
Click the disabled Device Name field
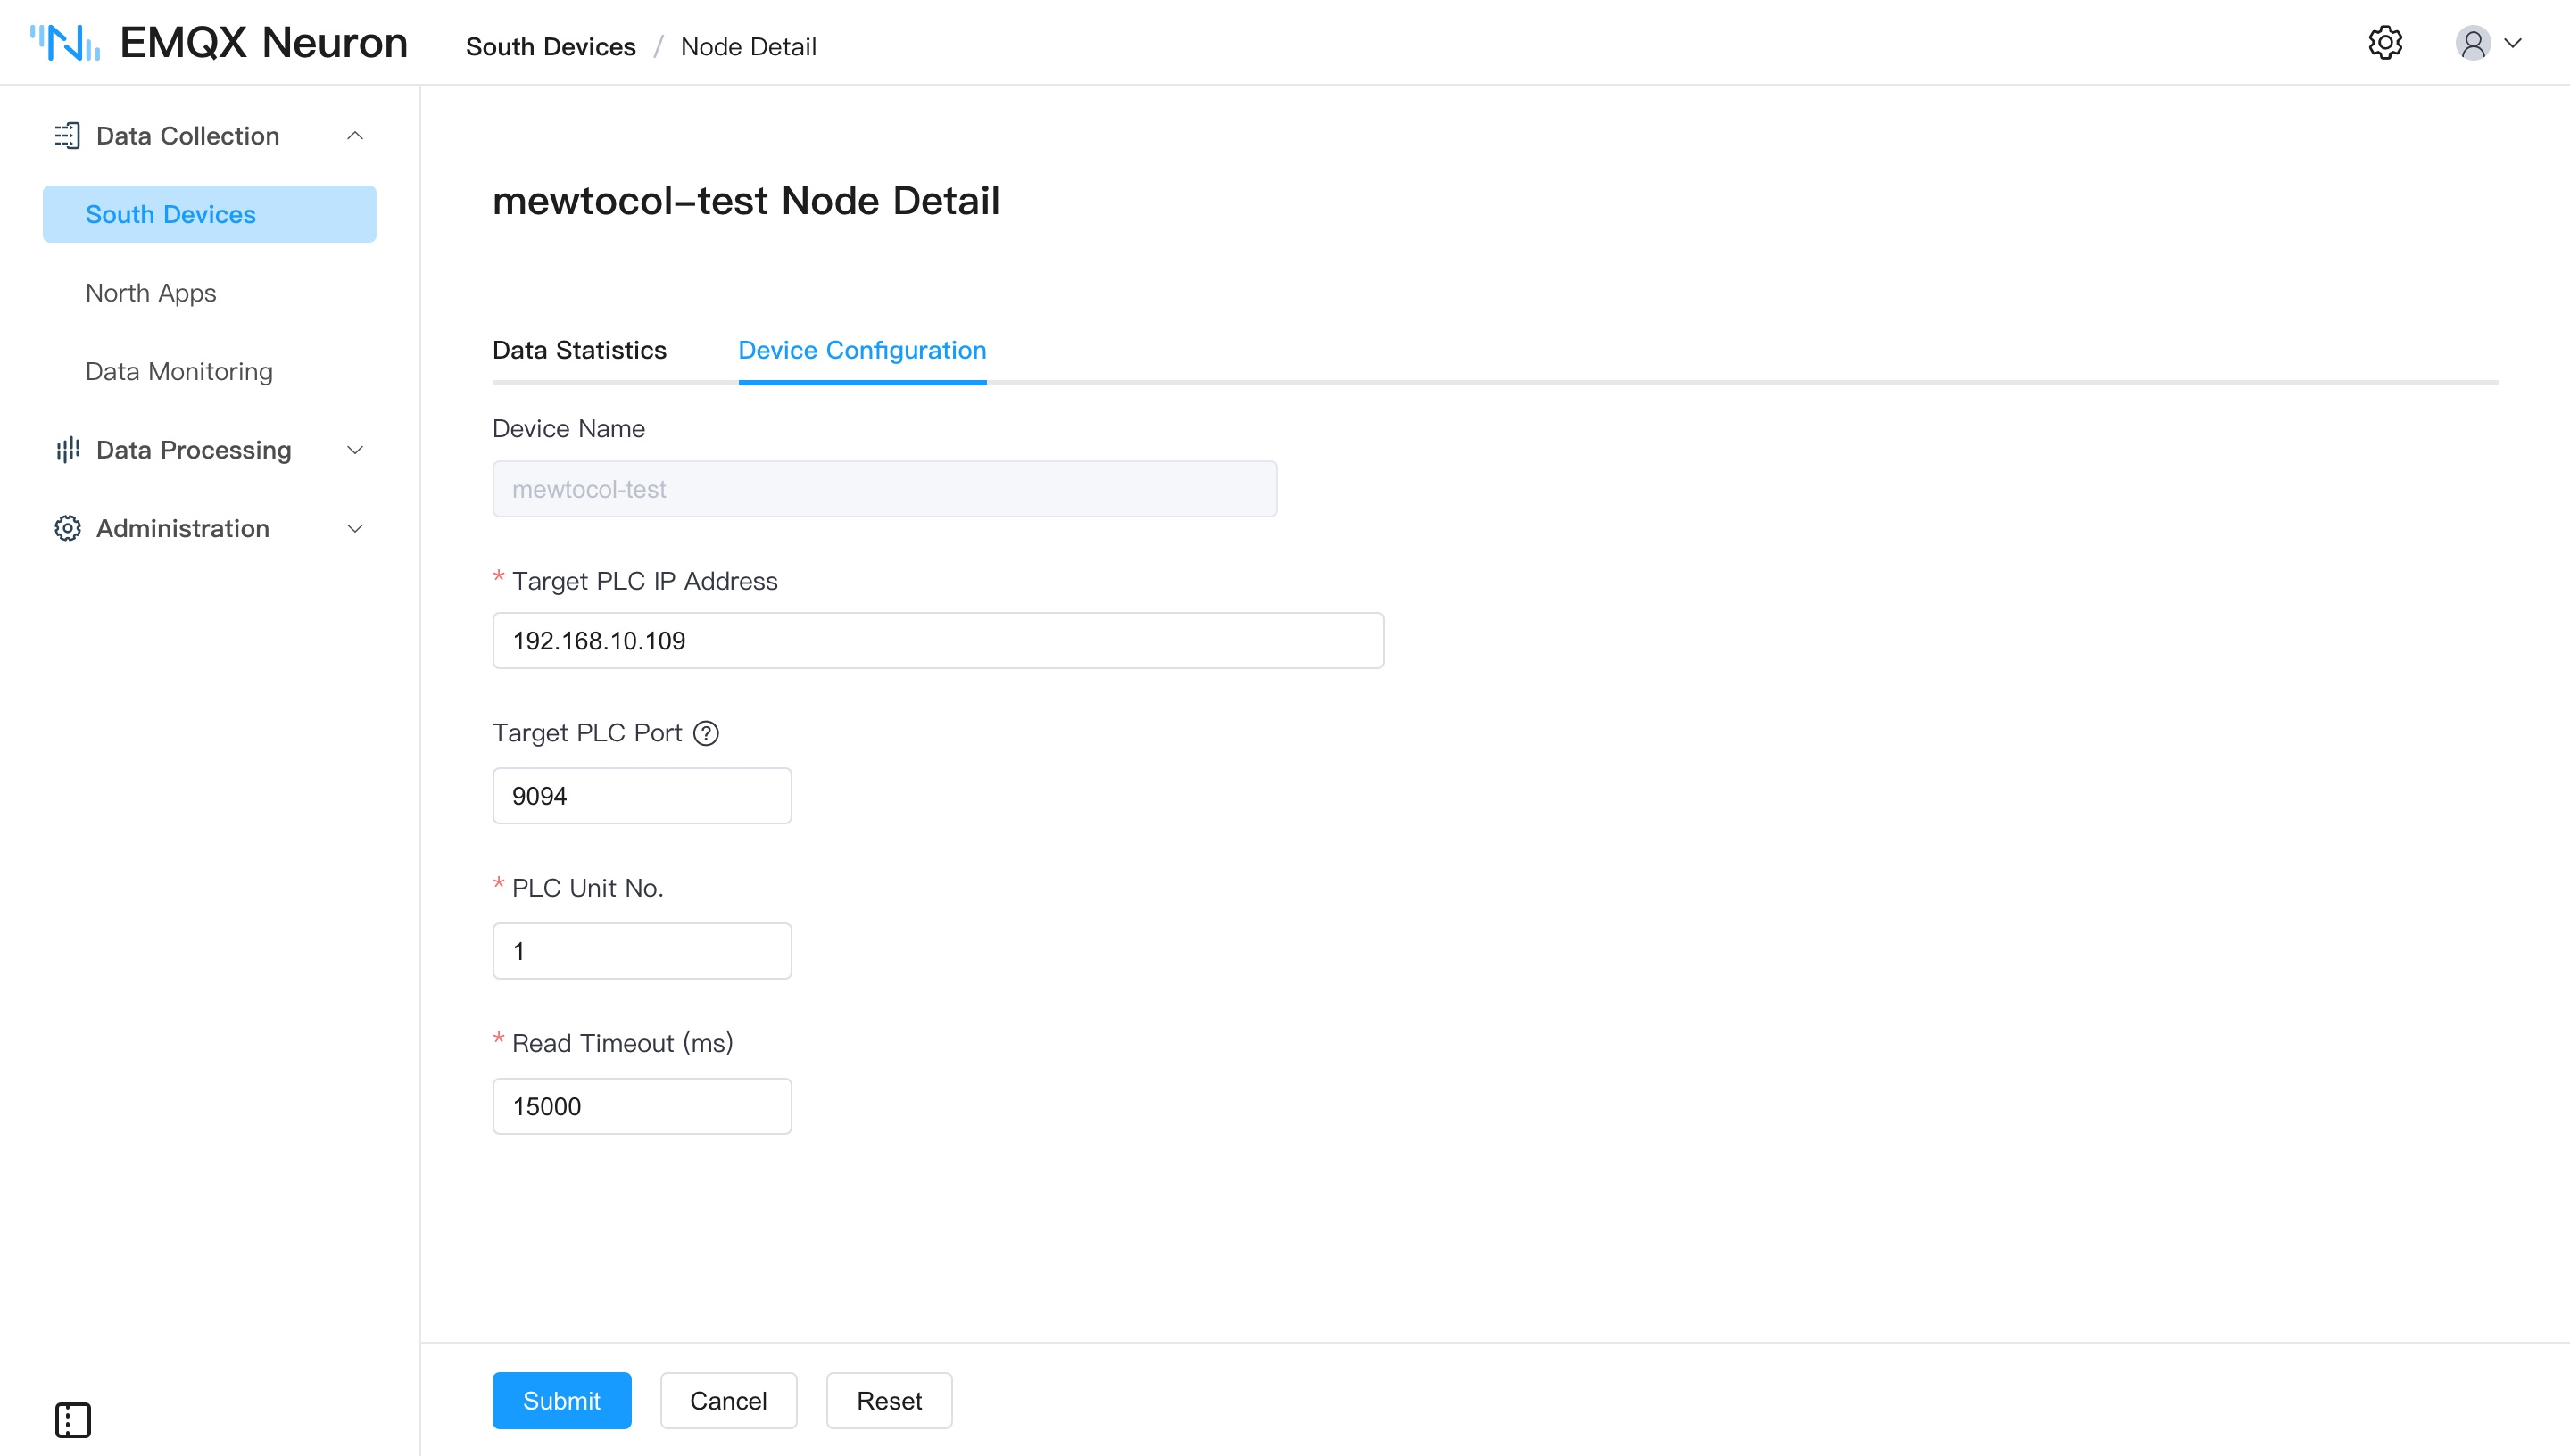pyautogui.click(x=884, y=489)
